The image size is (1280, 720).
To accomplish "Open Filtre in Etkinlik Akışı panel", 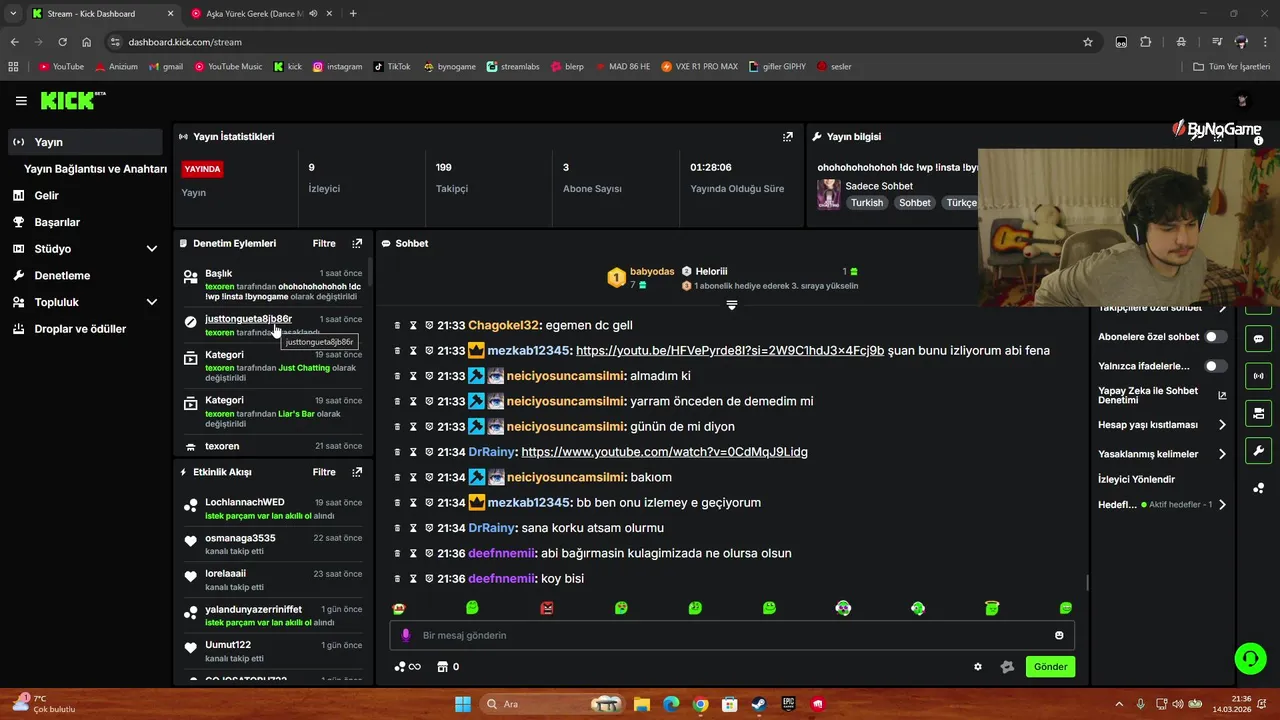I will [324, 472].
